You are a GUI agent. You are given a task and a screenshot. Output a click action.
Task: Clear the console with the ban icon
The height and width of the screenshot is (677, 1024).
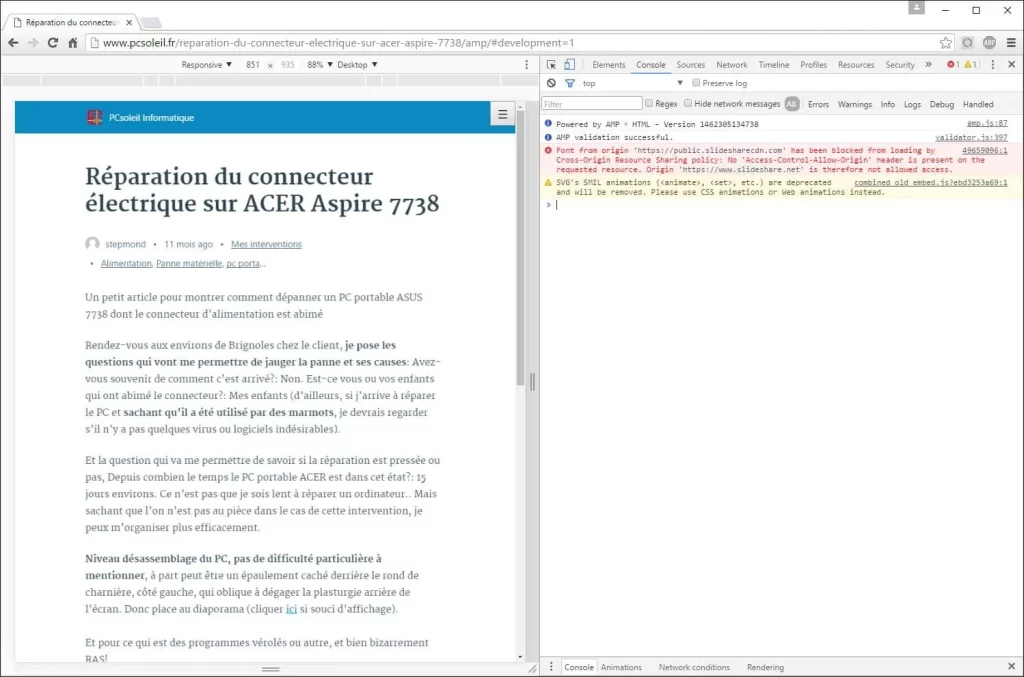click(551, 84)
